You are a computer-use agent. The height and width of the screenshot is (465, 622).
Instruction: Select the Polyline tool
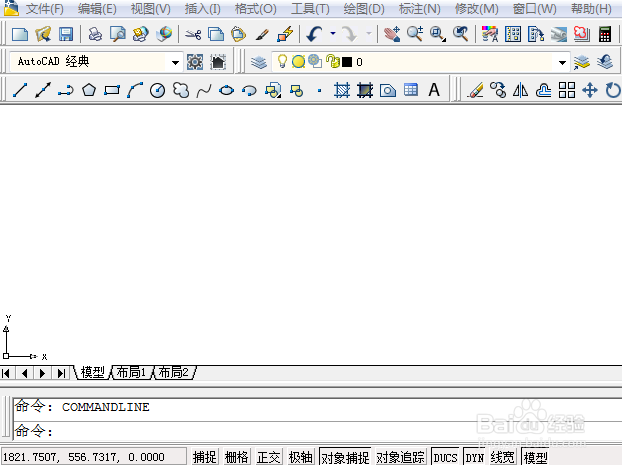(66, 90)
